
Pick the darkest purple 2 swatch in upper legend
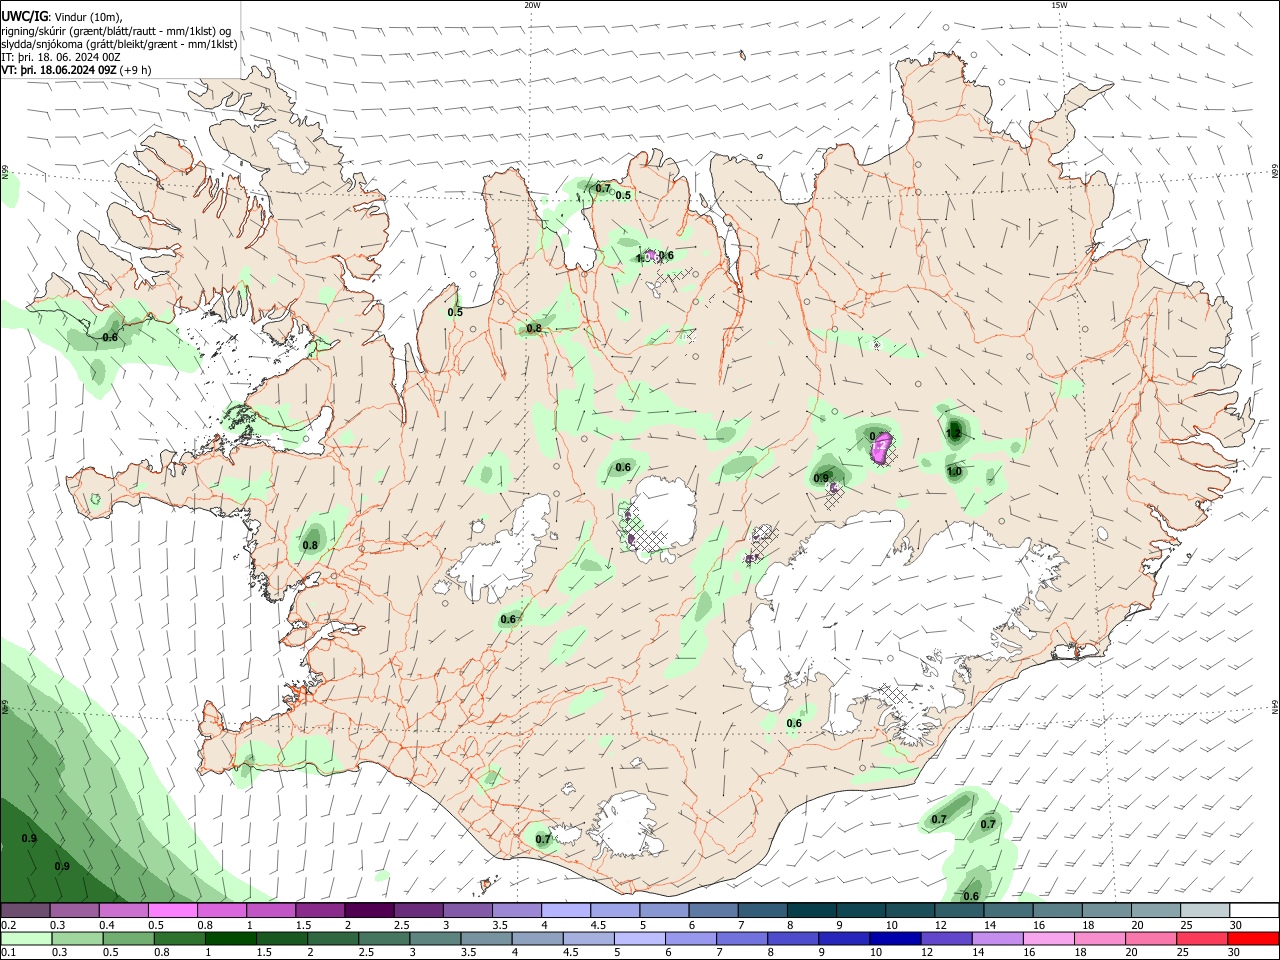point(368,911)
